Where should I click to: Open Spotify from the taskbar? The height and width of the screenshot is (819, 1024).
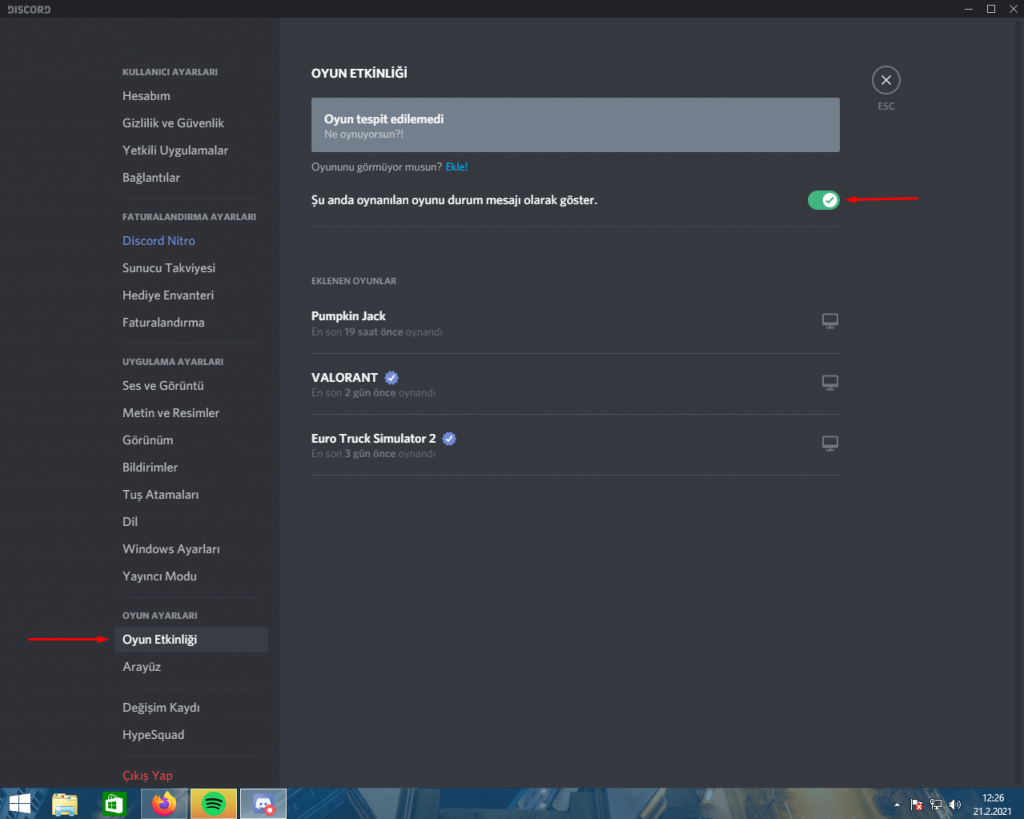click(212, 803)
